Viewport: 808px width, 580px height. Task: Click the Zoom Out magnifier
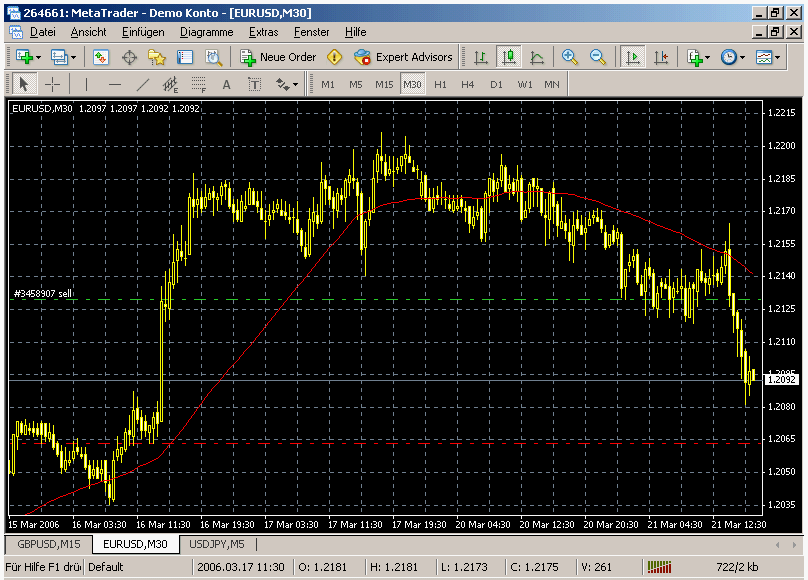tap(598, 57)
